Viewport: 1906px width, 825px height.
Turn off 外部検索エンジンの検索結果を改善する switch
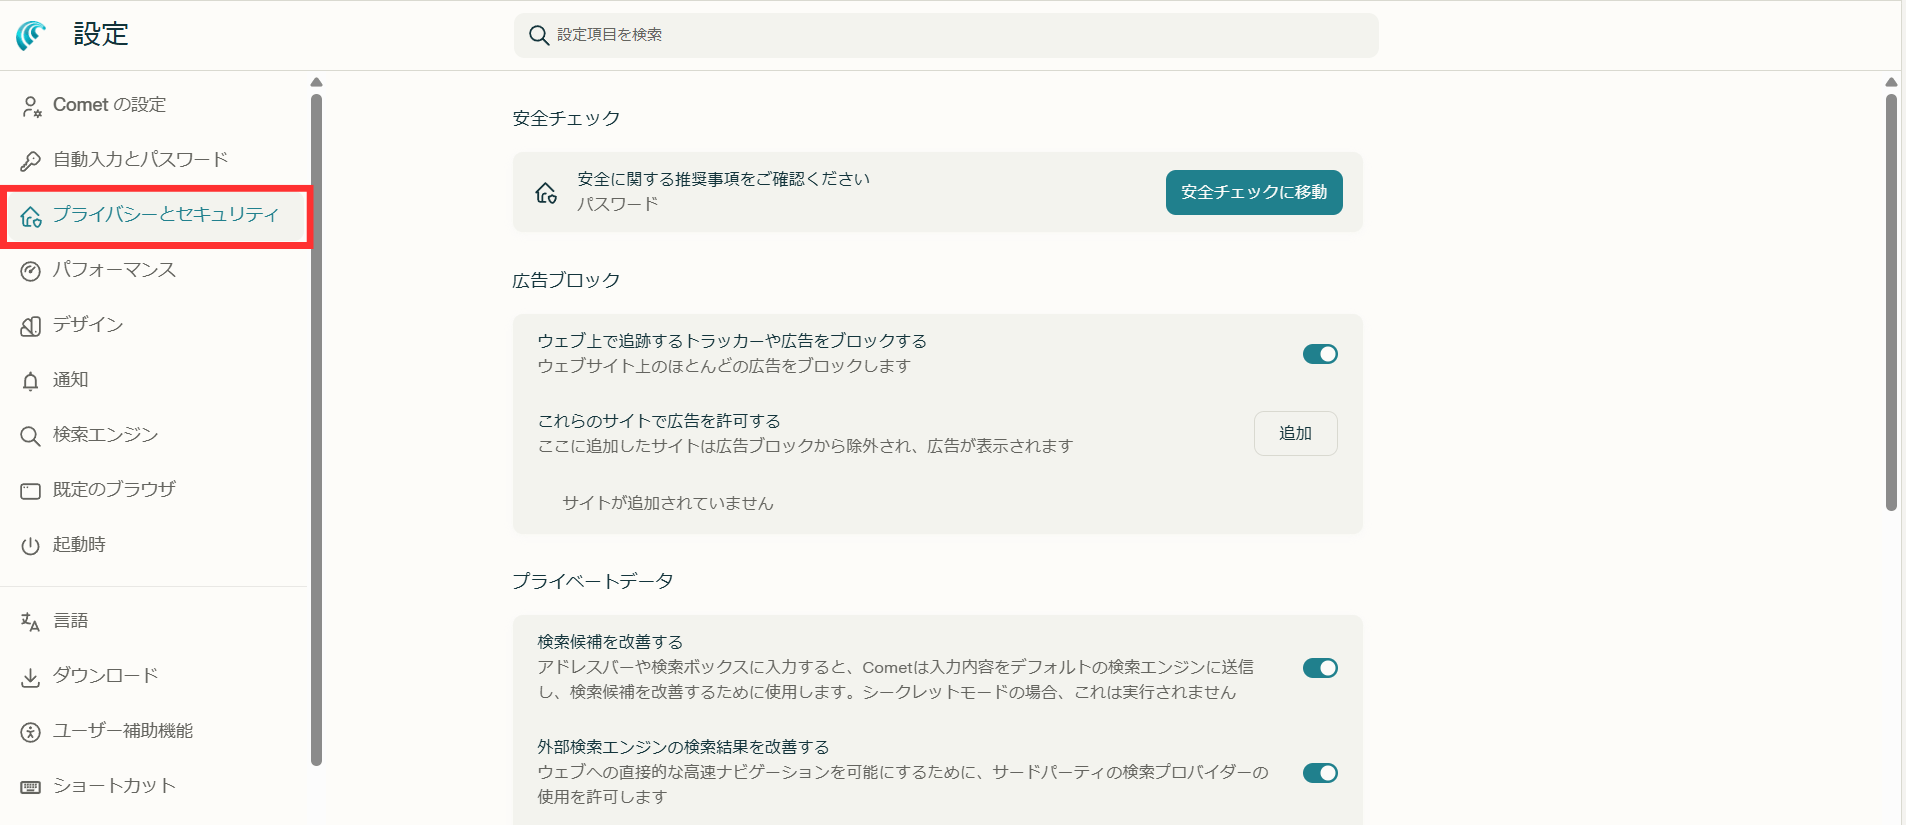(1319, 773)
